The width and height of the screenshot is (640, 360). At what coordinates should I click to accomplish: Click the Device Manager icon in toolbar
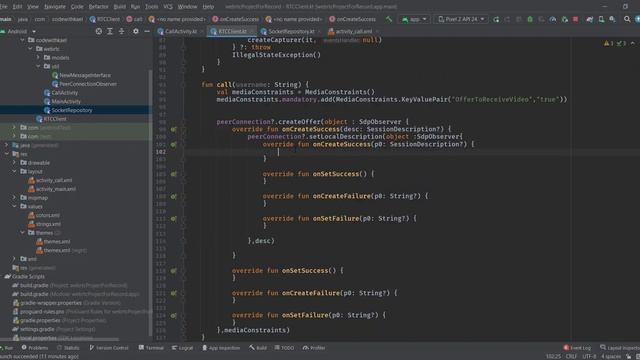coord(601,19)
